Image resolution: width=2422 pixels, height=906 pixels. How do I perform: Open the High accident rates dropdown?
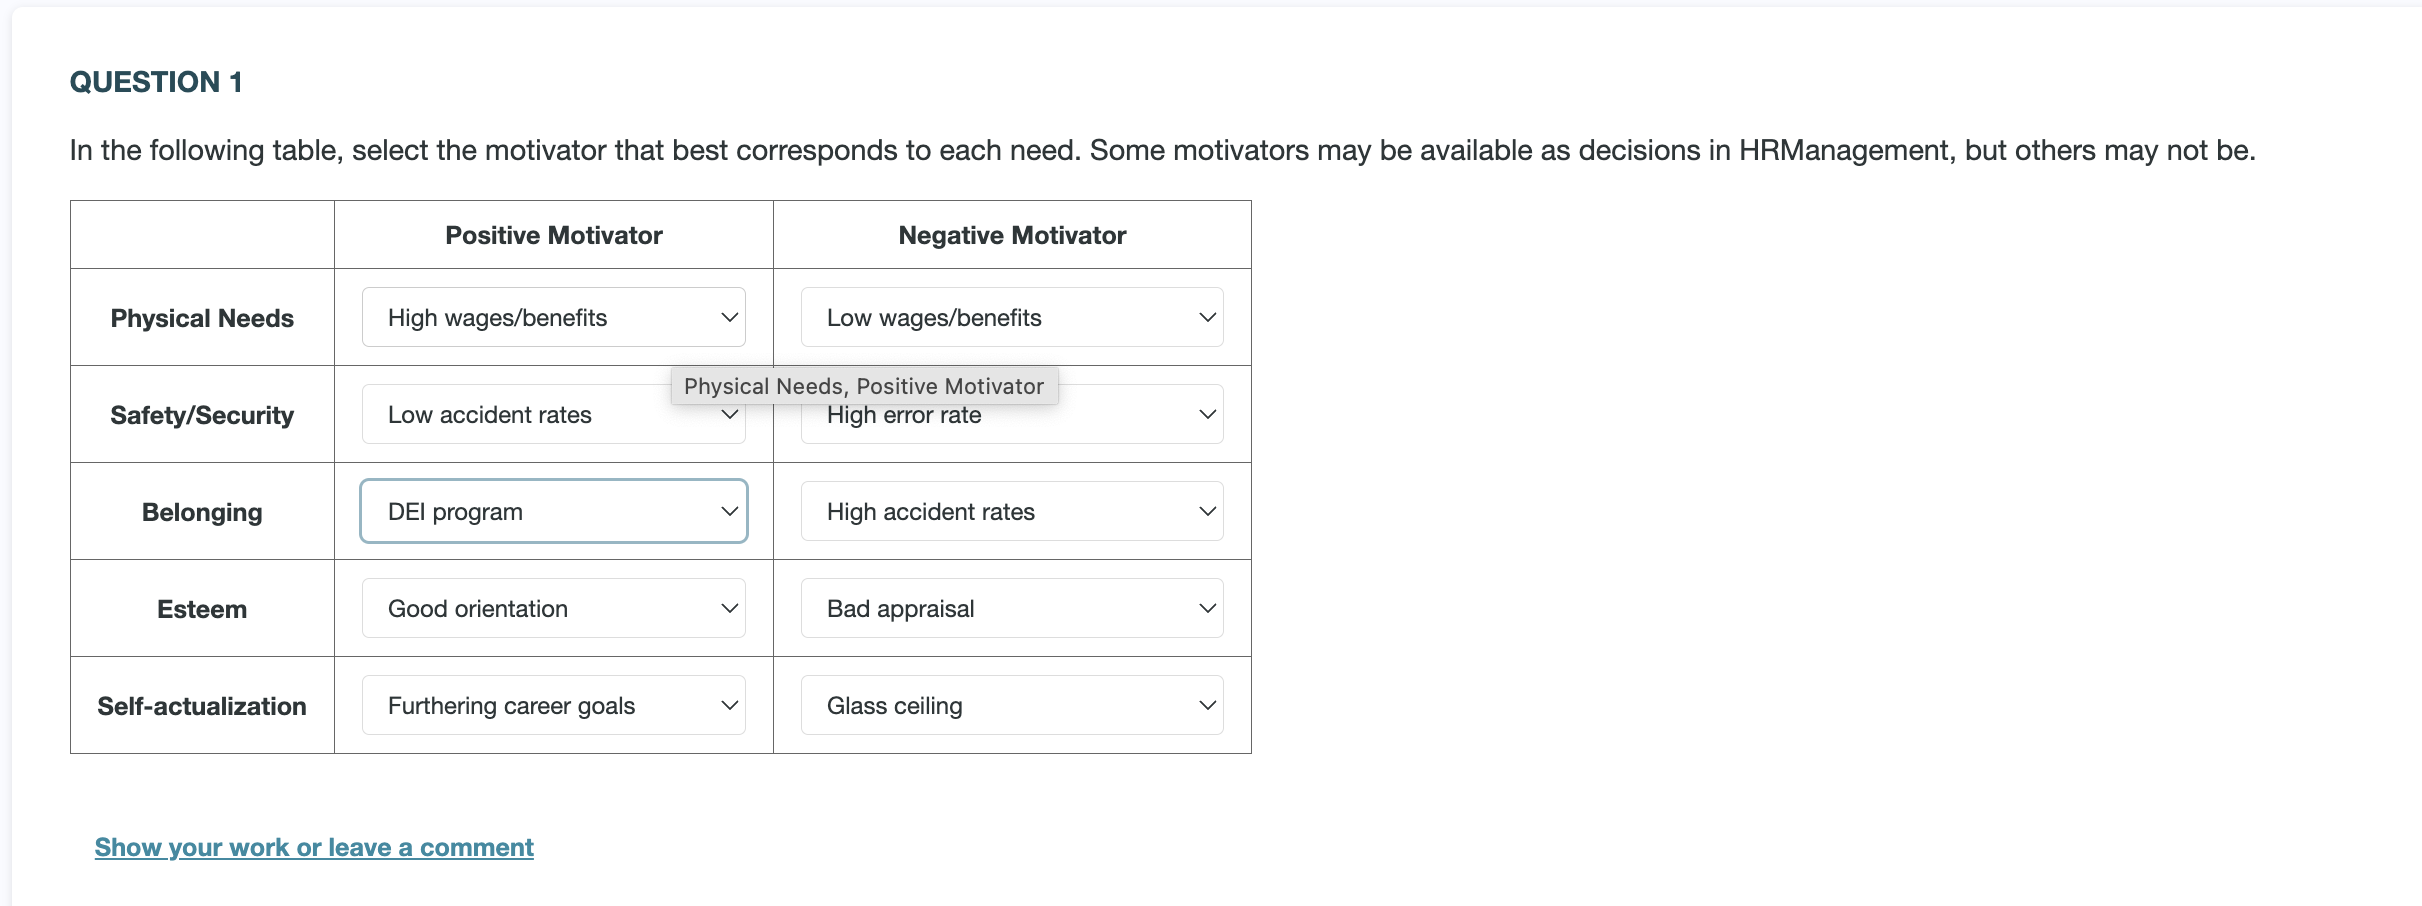(x=1011, y=511)
